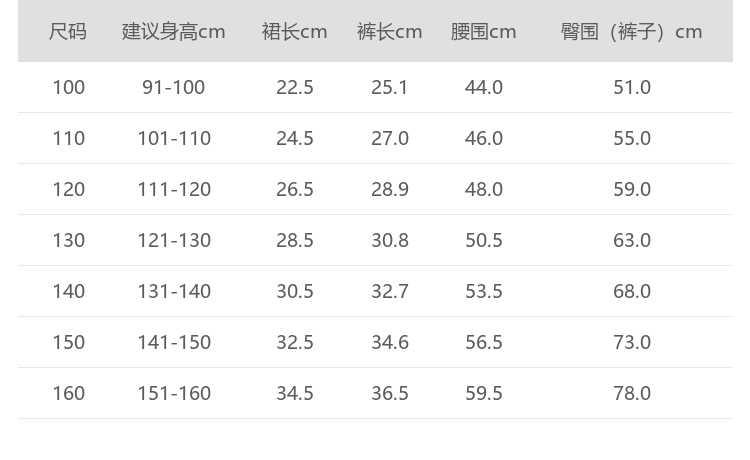Select the size 160 cell
This screenshot has width=750, height=460.
[68, 393]
